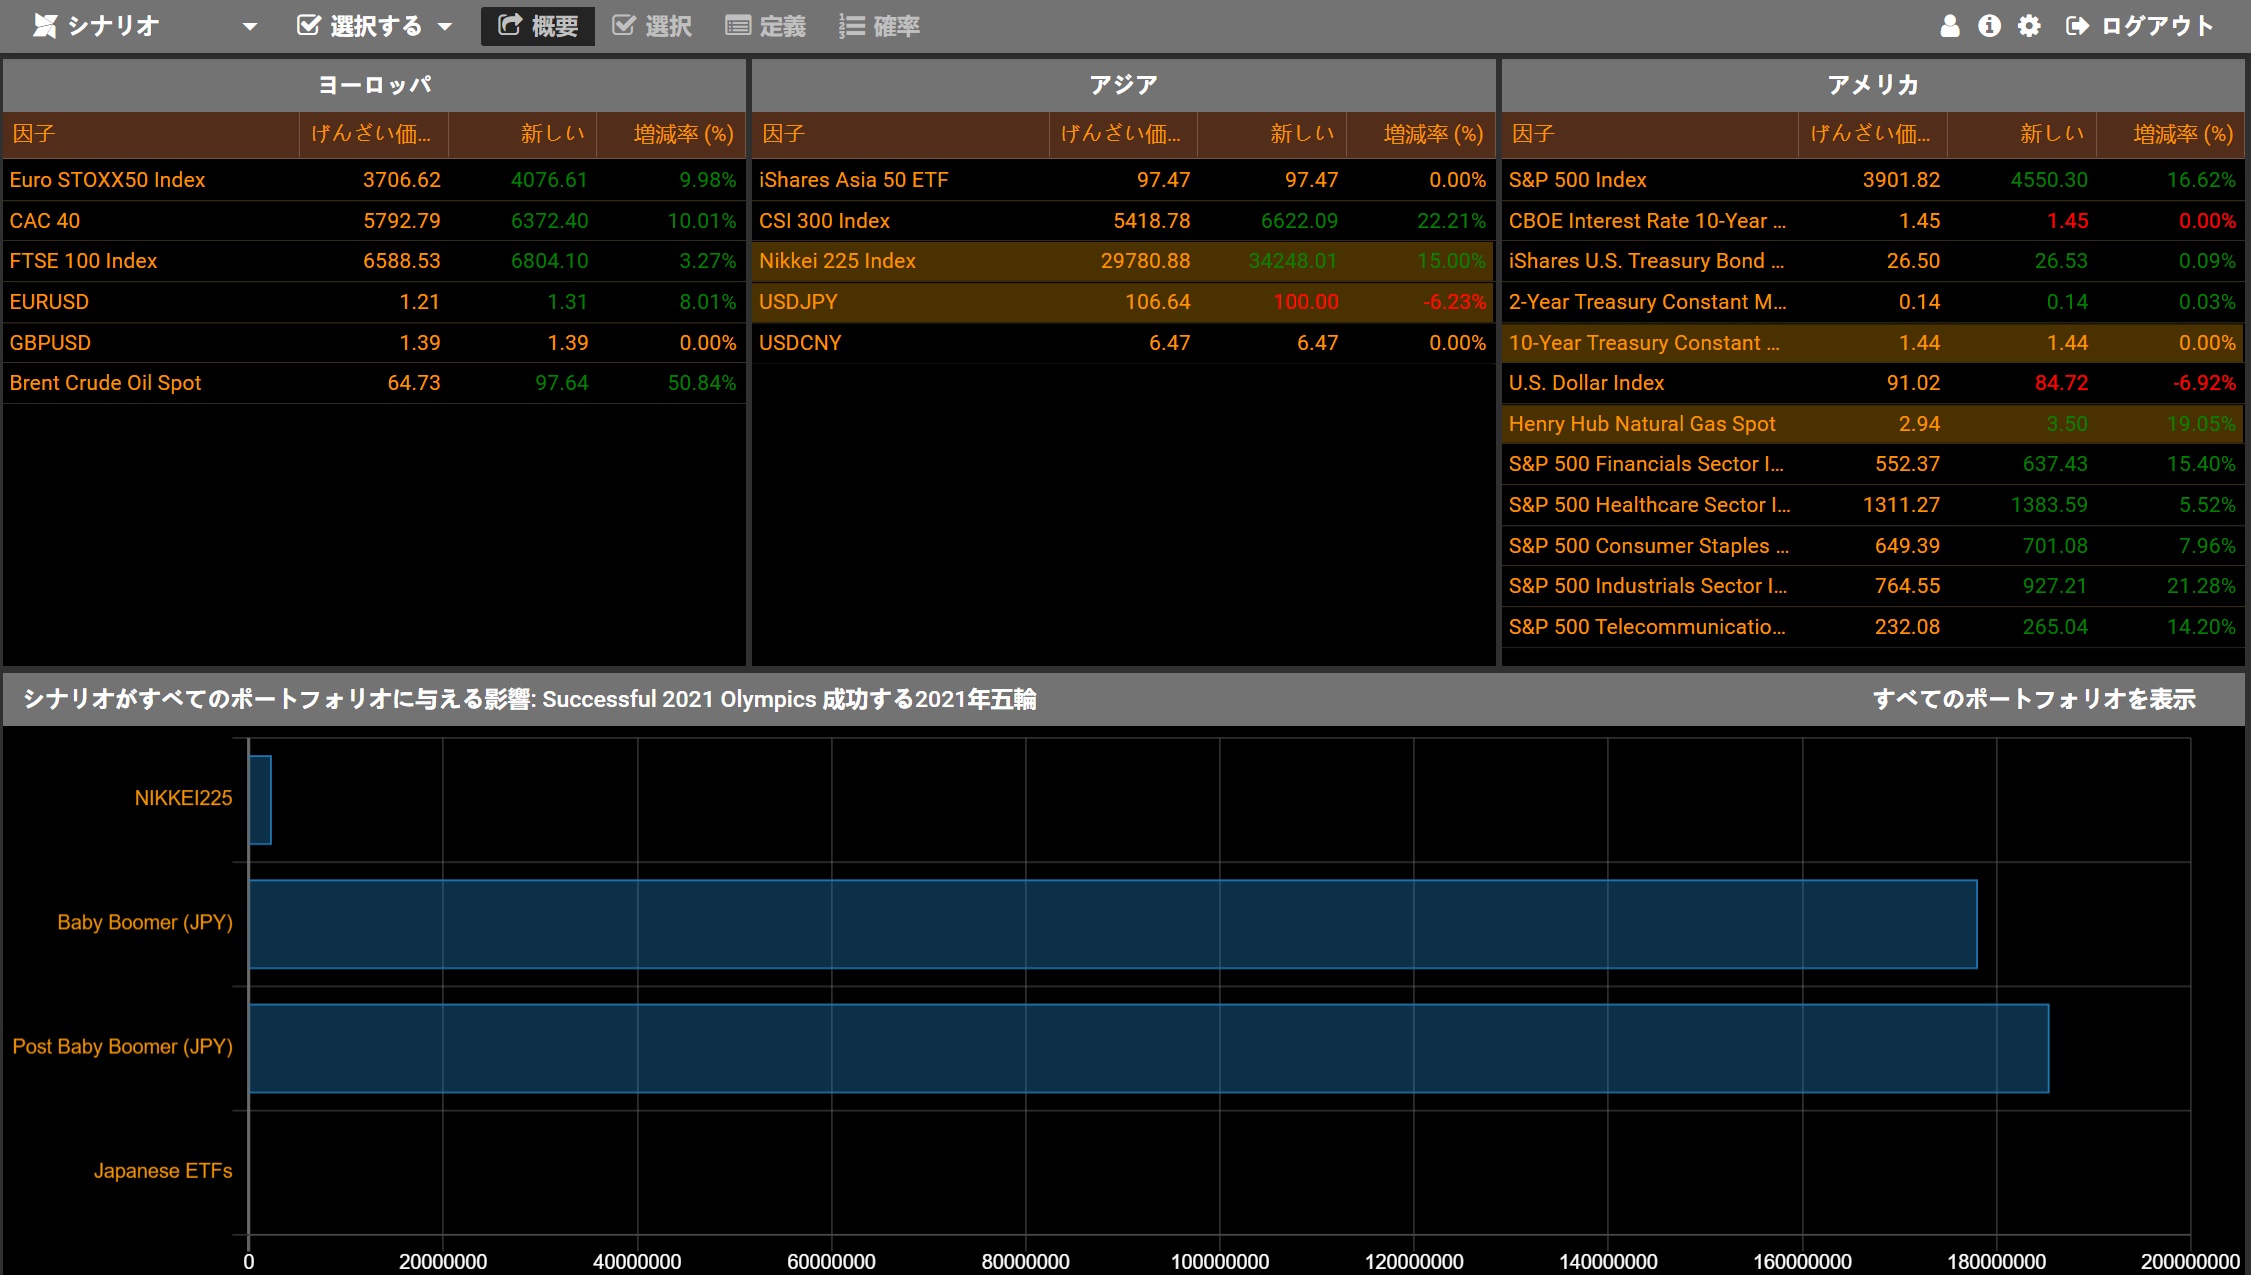Open the info icon in top bar
Screen dimensions: 2251x1275
[x=1989, y=26]
